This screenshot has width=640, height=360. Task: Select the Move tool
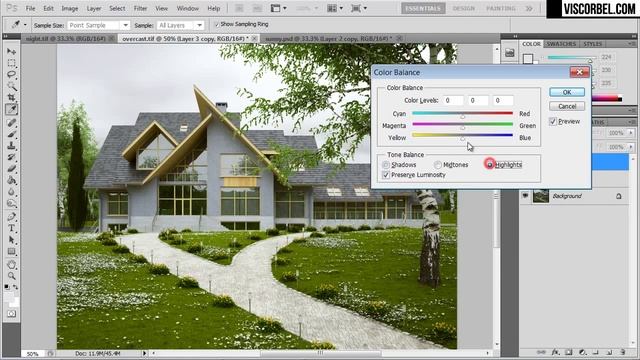click(11, 51)
